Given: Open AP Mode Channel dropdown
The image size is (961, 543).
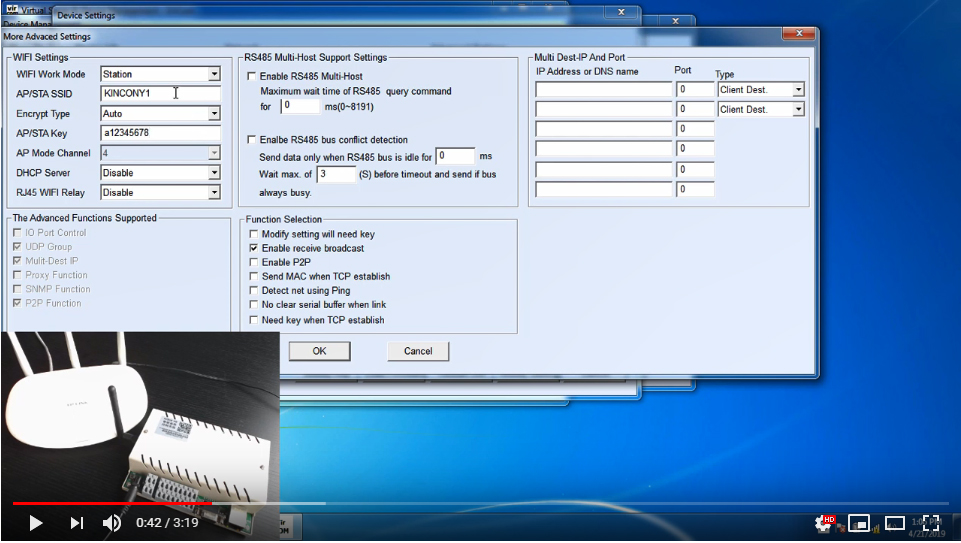Looking at the screenshot, I should coord(214,153).
